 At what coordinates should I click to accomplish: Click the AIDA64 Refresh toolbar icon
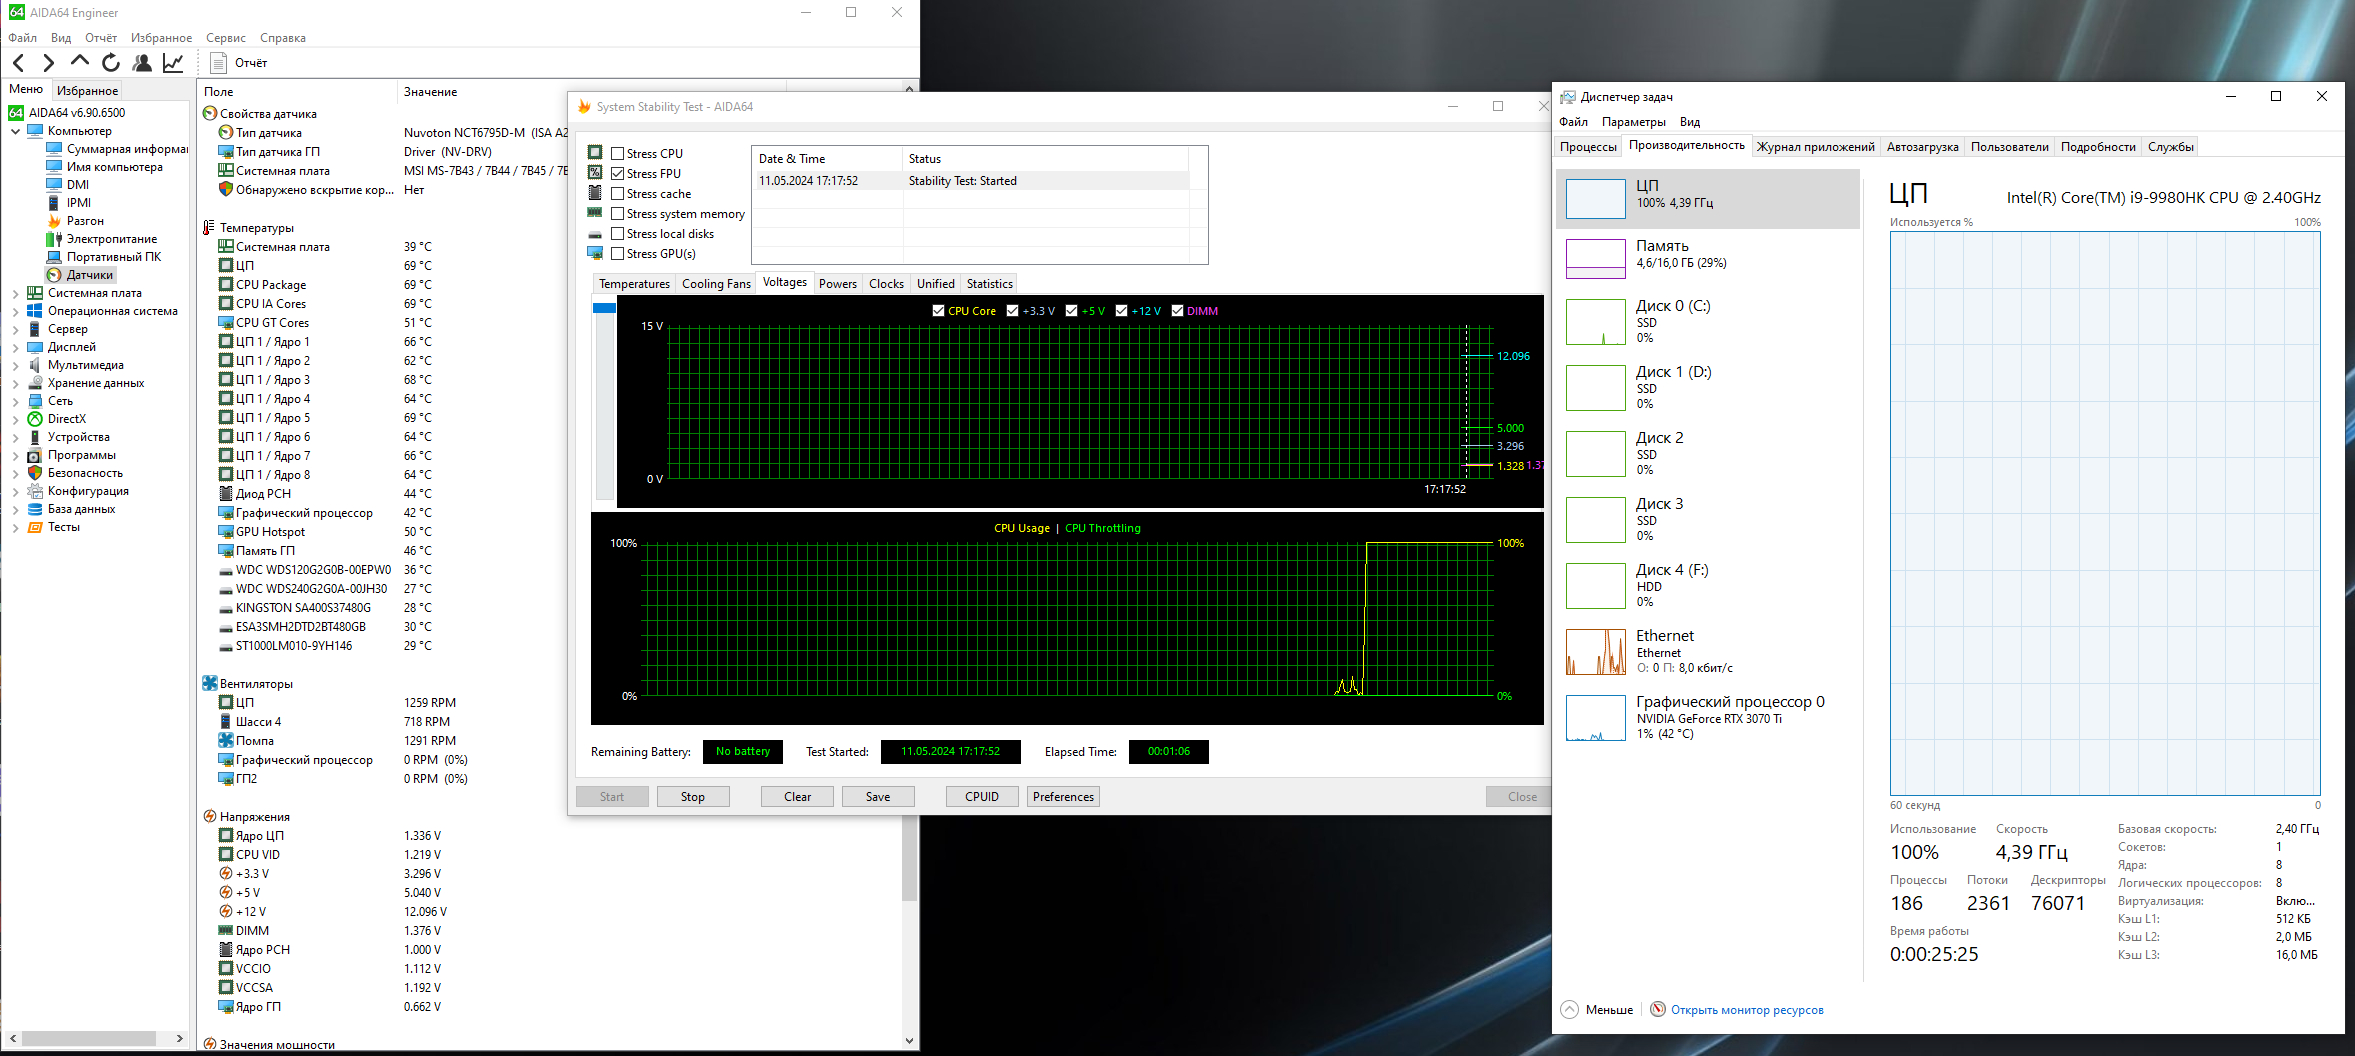[x=111, y=63]
